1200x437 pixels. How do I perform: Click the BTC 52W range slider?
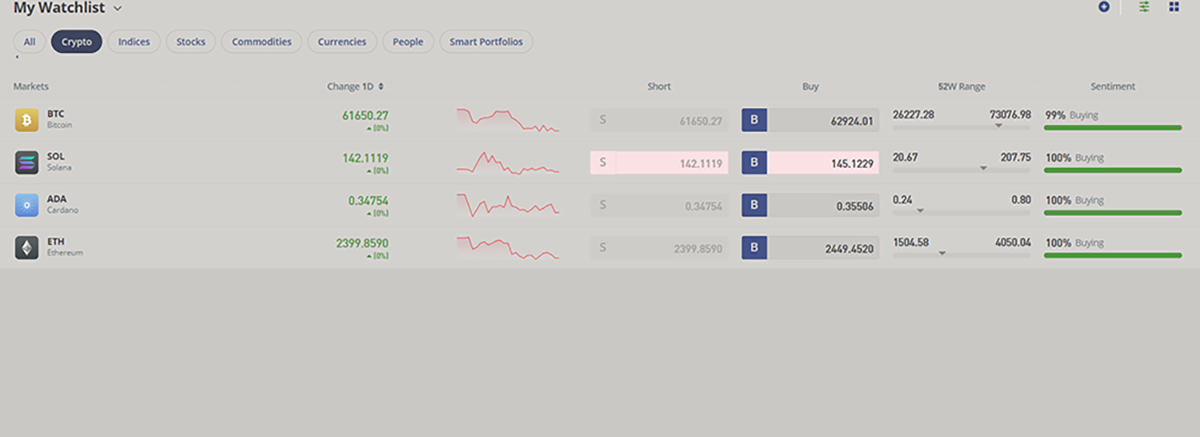(x=961, y=127)
